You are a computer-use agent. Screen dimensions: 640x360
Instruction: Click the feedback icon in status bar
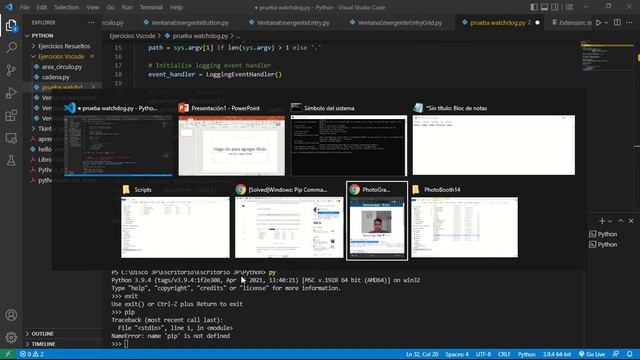[x=616, y=354]
